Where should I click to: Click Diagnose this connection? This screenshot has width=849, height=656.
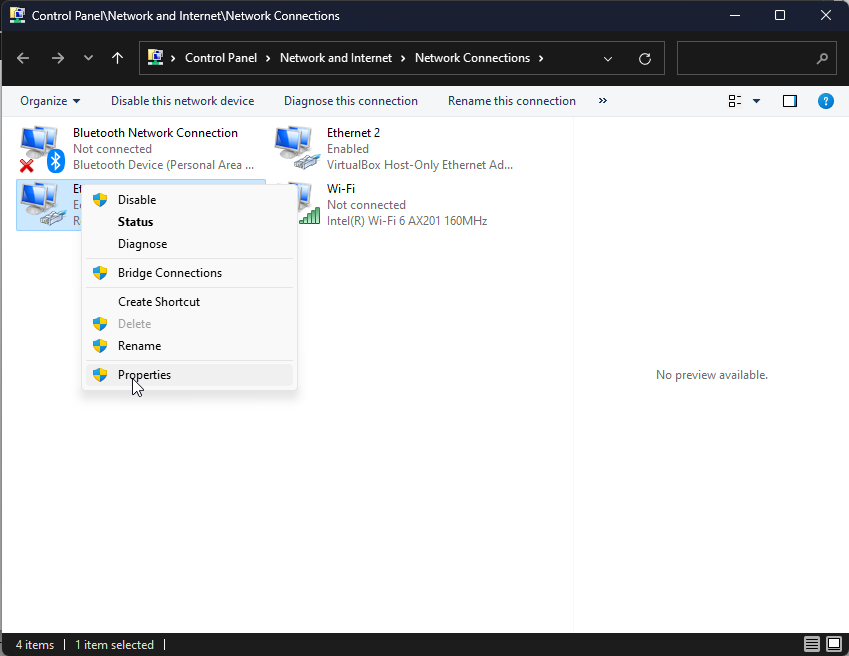point(350,101)
